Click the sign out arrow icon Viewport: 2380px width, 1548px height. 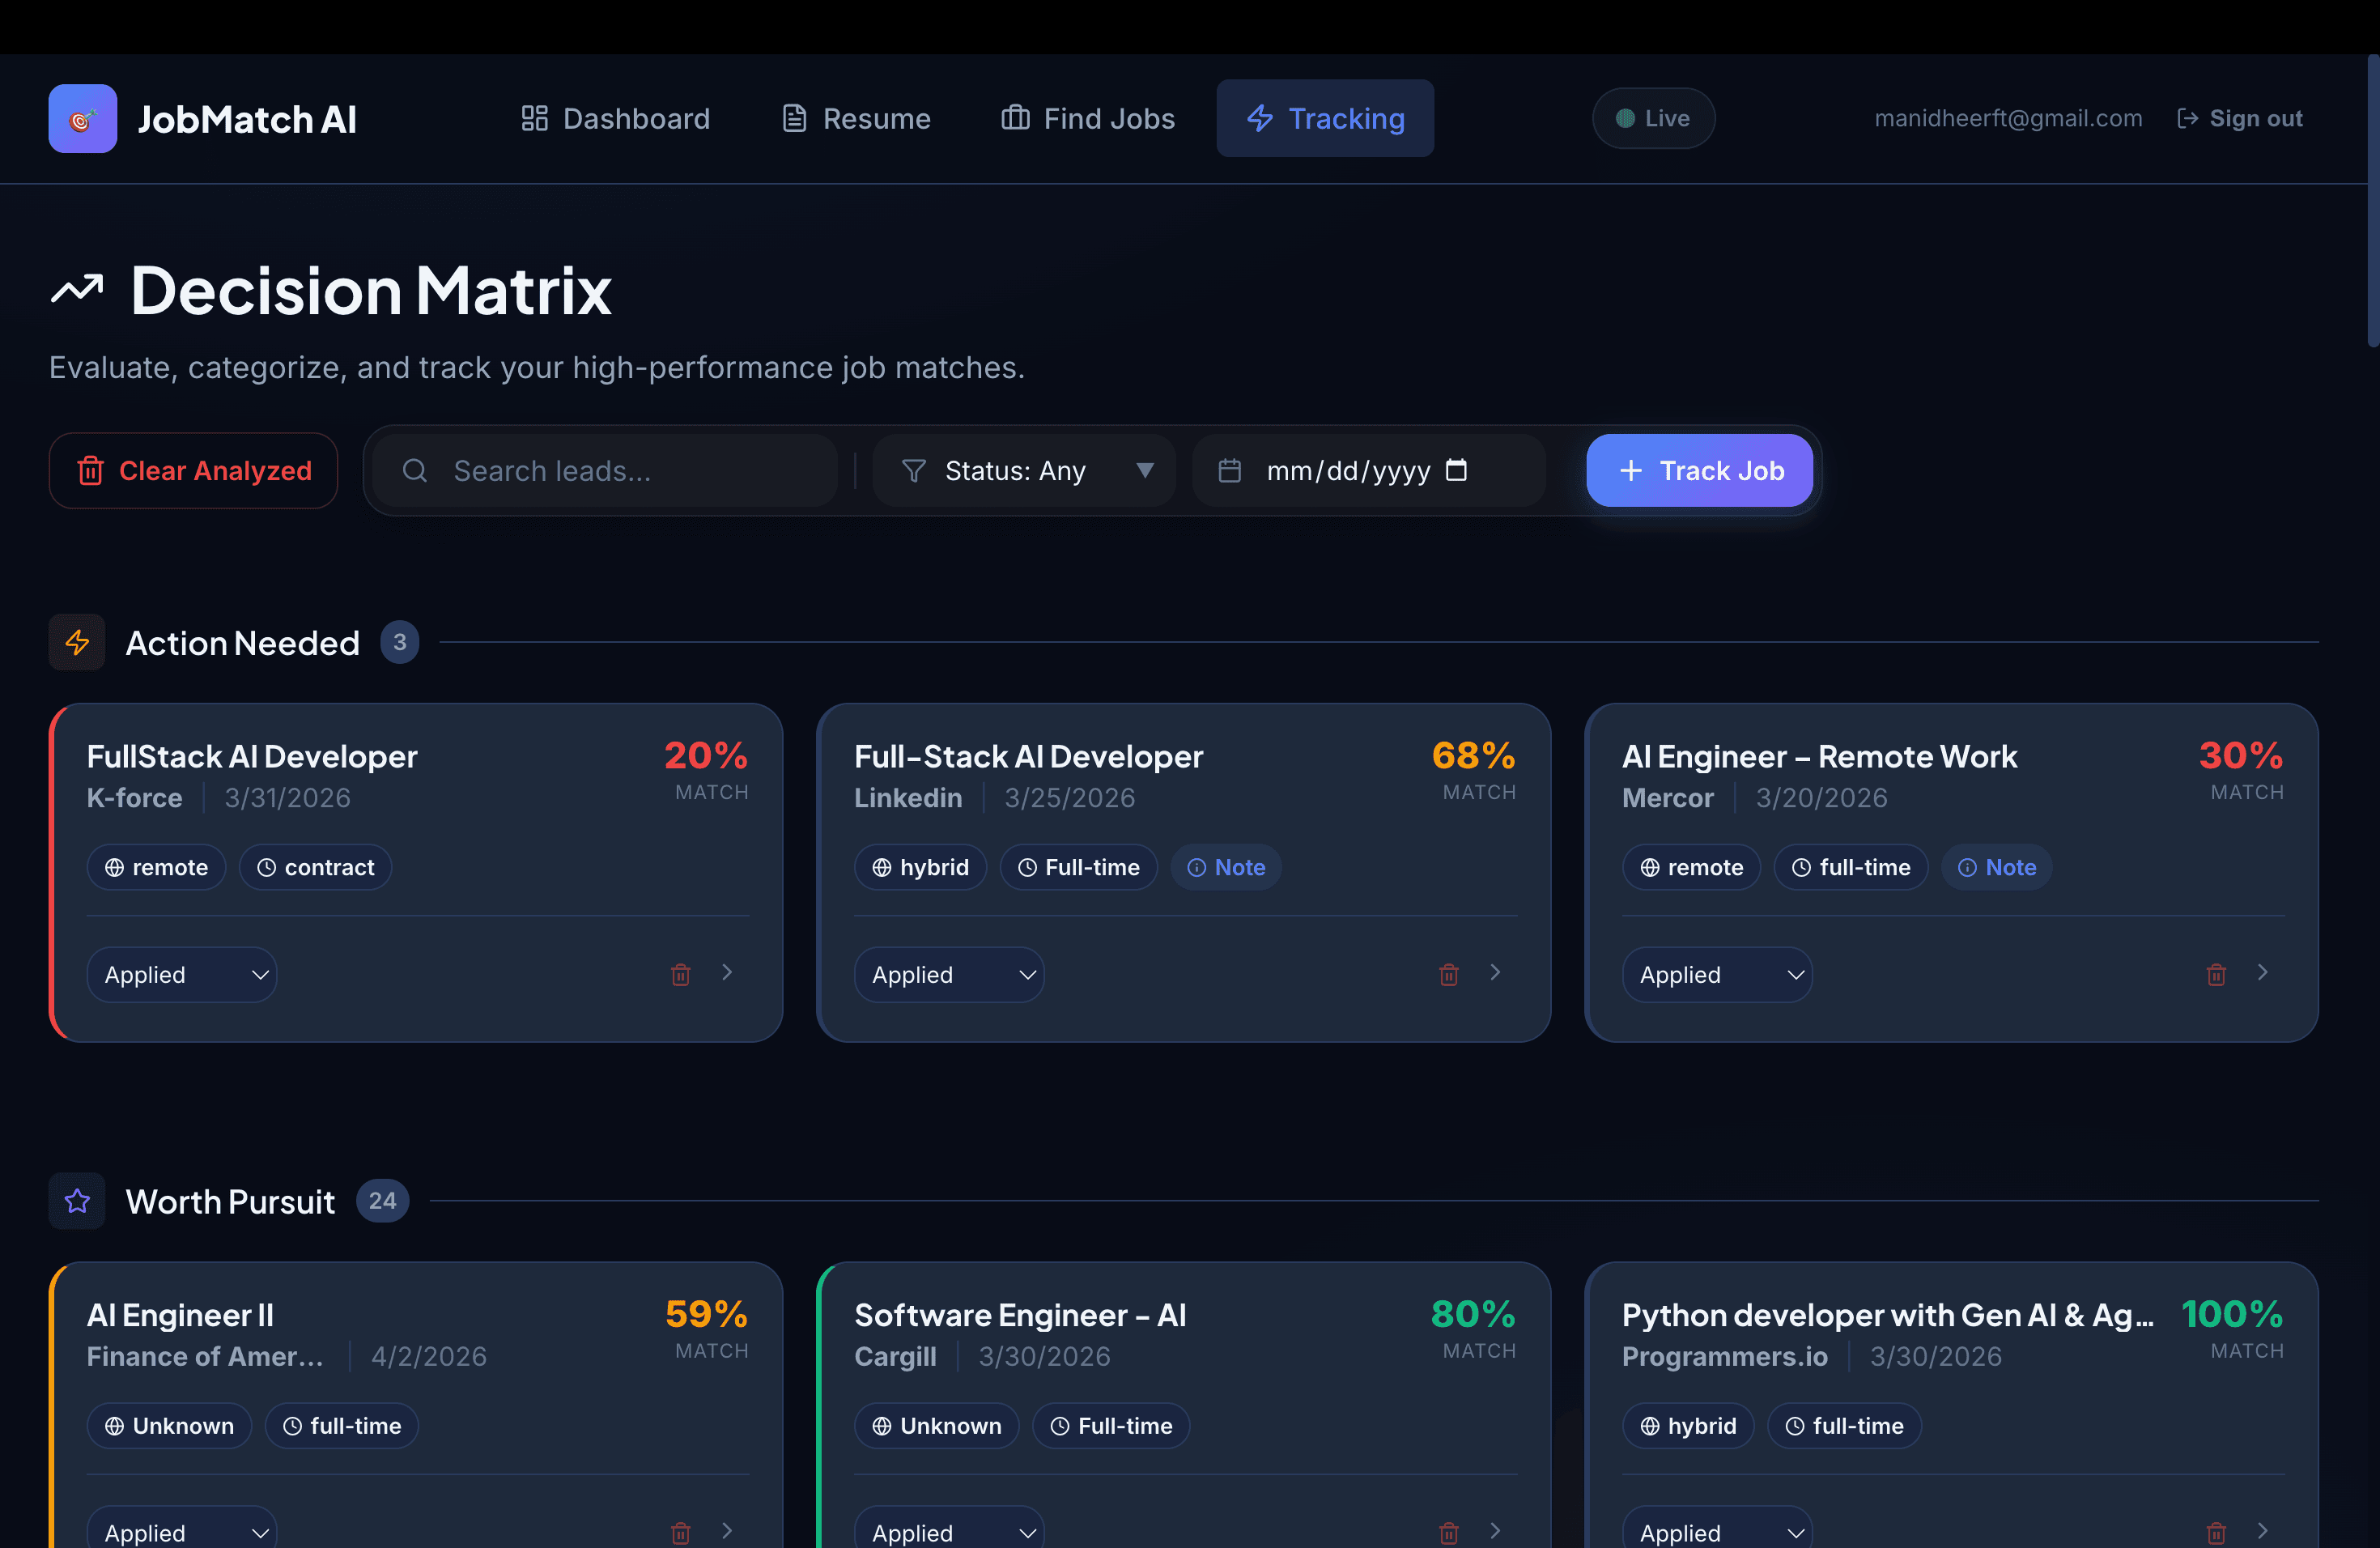pyautogui.click(x=2187, y=119)
